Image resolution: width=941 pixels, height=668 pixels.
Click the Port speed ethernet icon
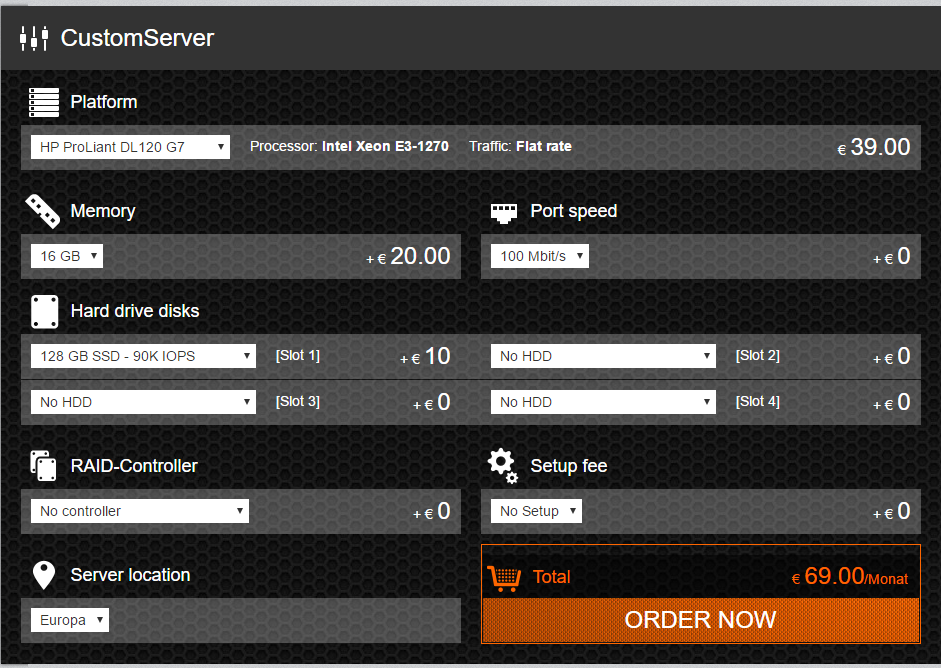tap(502, 212)
